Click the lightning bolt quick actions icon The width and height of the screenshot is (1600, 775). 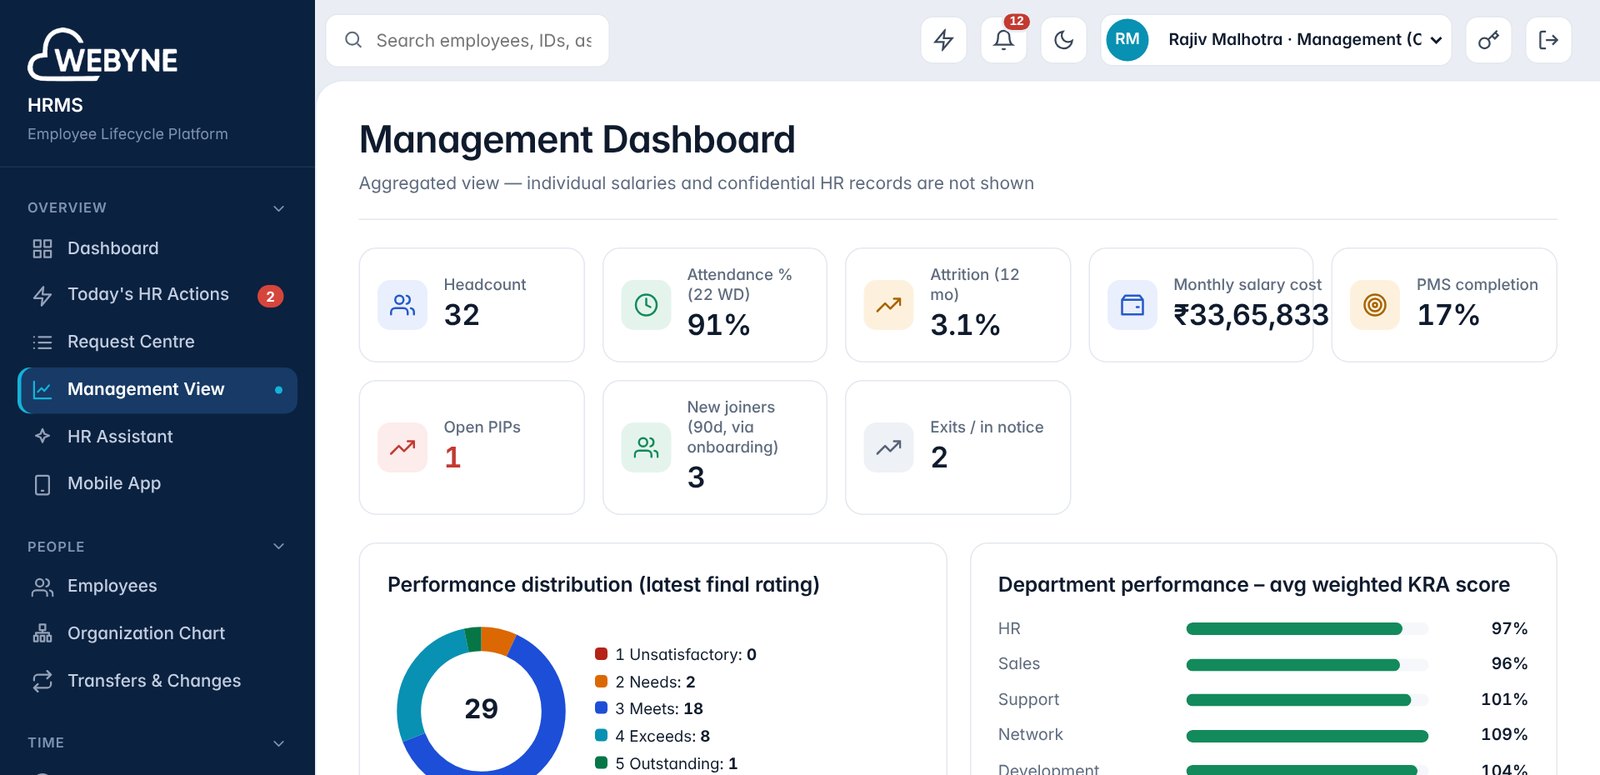point(943,40)
